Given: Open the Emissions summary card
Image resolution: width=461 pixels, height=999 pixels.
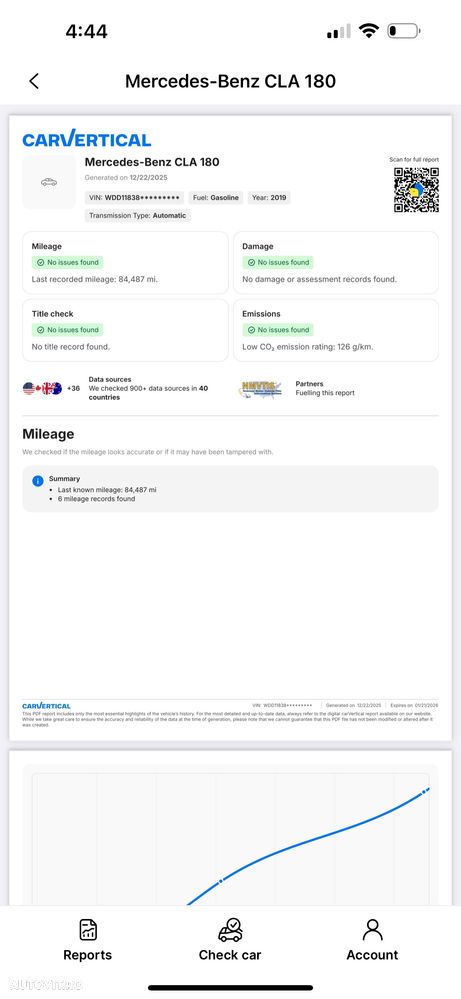Looking at the screenshot, I should pyautogui.click(x=336, y=330).
